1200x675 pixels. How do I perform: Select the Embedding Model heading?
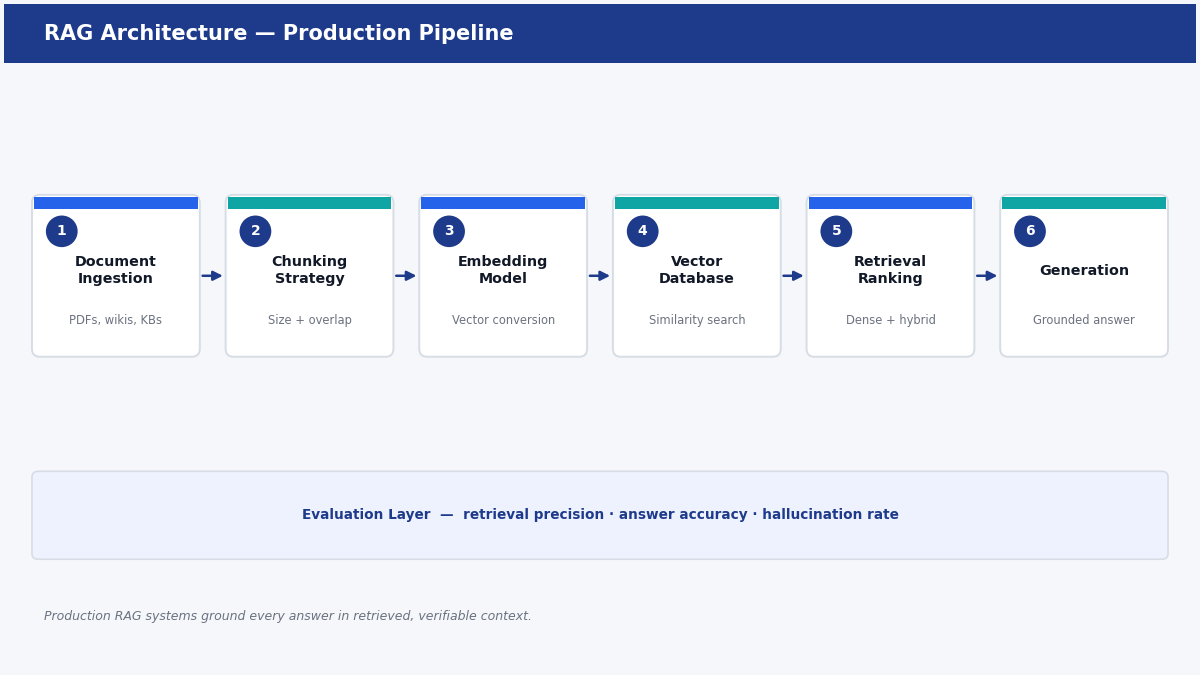(x=503, y=270)
